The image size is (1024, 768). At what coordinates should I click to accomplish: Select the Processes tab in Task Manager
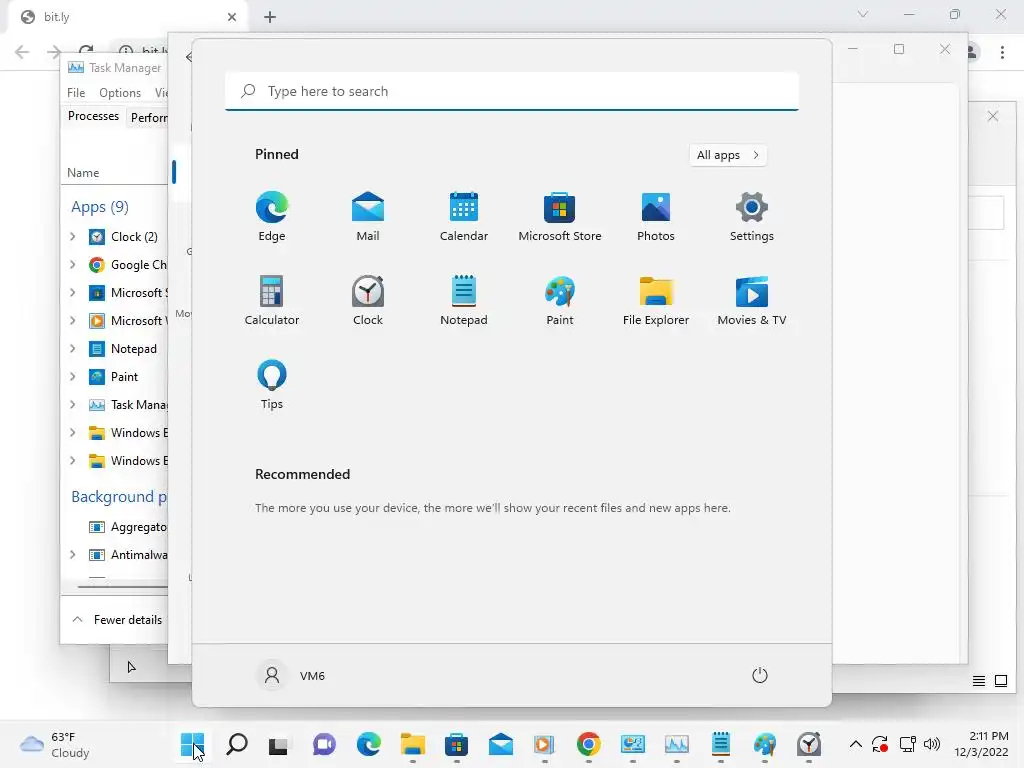point(93,116)
